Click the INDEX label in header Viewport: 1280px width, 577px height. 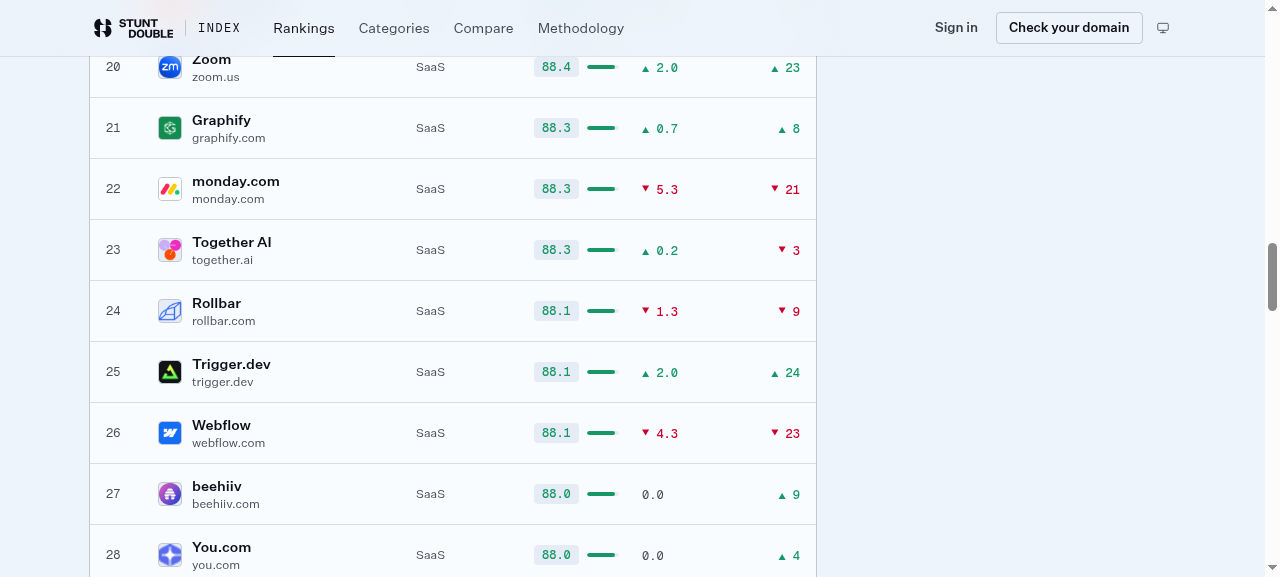[x=219, y=28]
